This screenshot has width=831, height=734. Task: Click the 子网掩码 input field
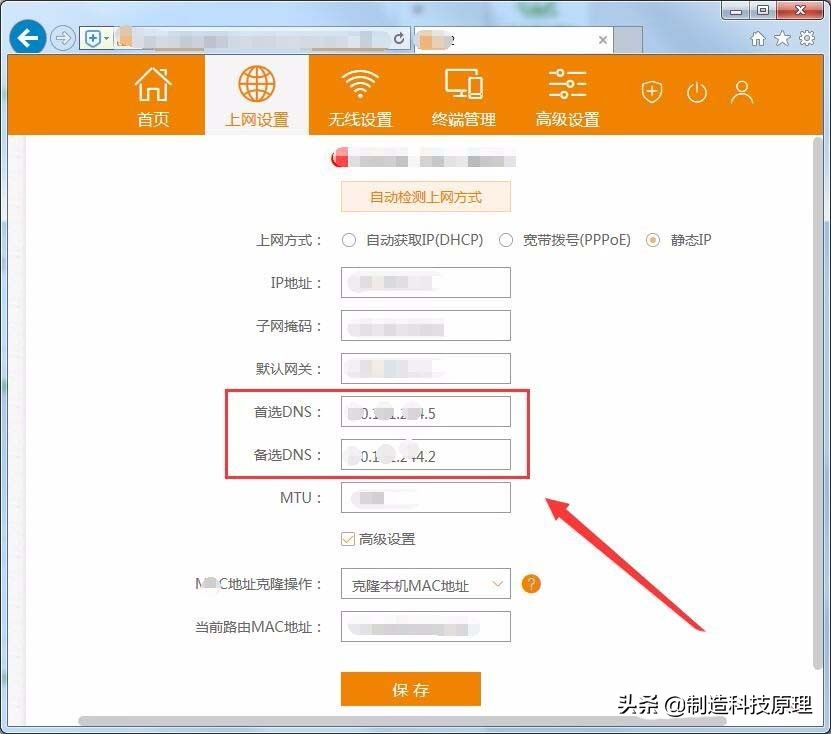point(426,325)
